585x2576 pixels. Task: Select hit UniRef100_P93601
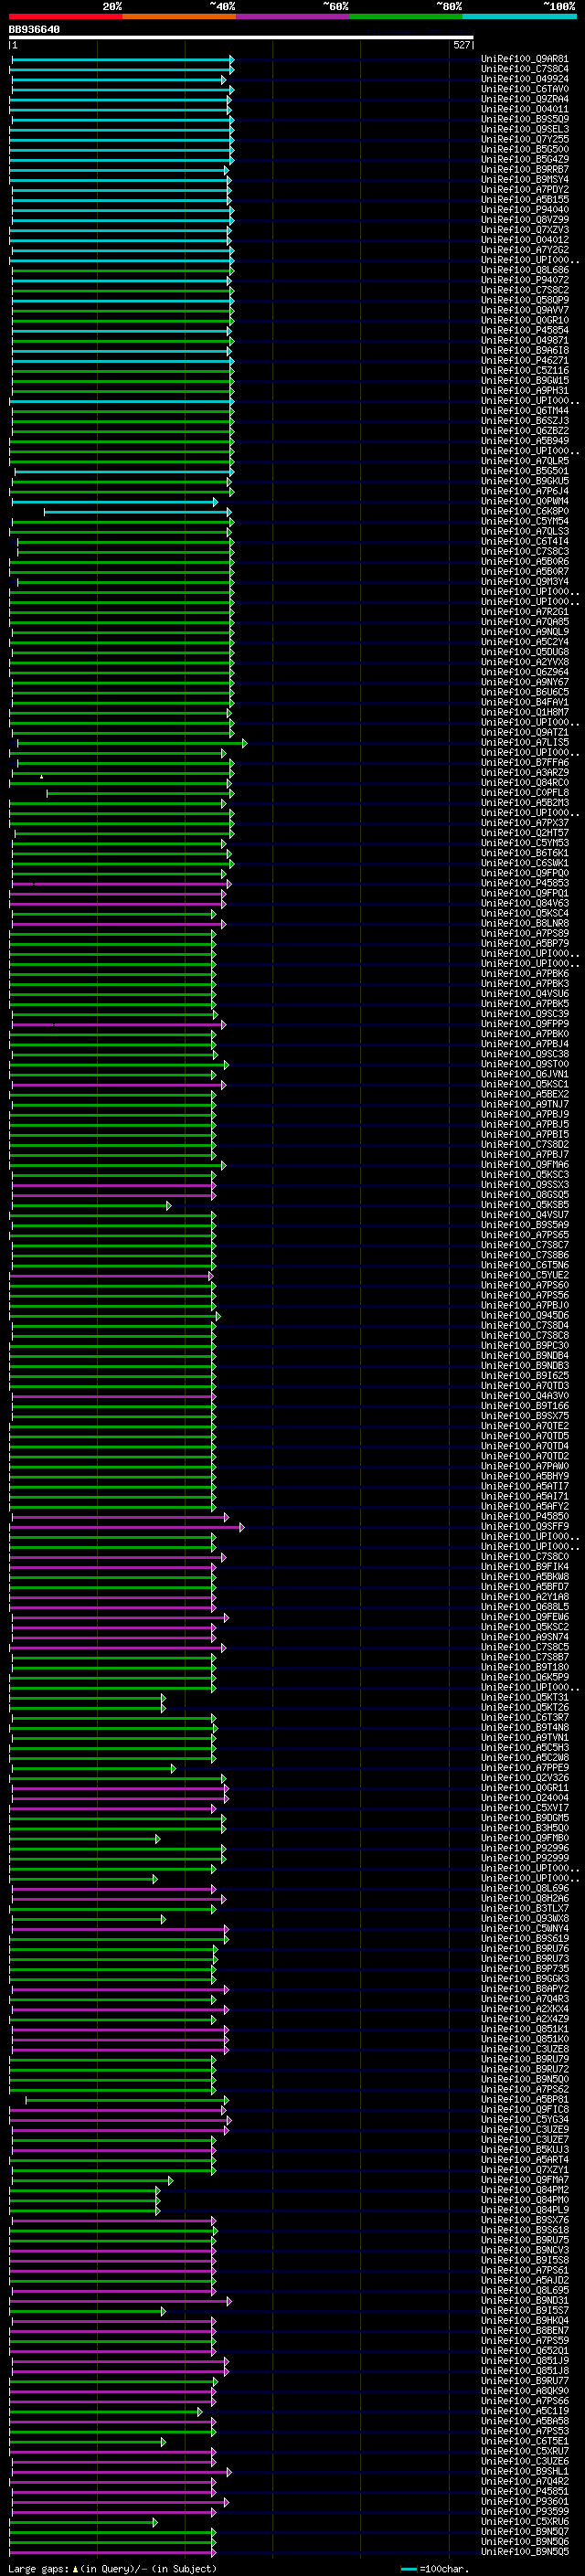tap(525, 2501)
